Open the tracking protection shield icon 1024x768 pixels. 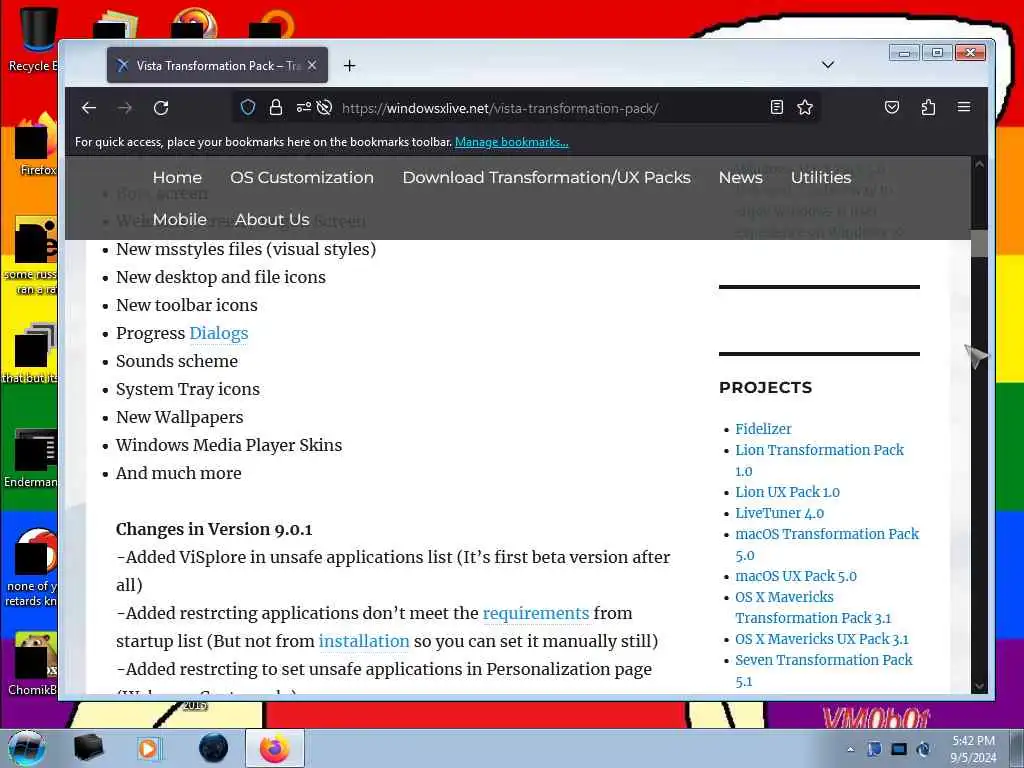248,107
